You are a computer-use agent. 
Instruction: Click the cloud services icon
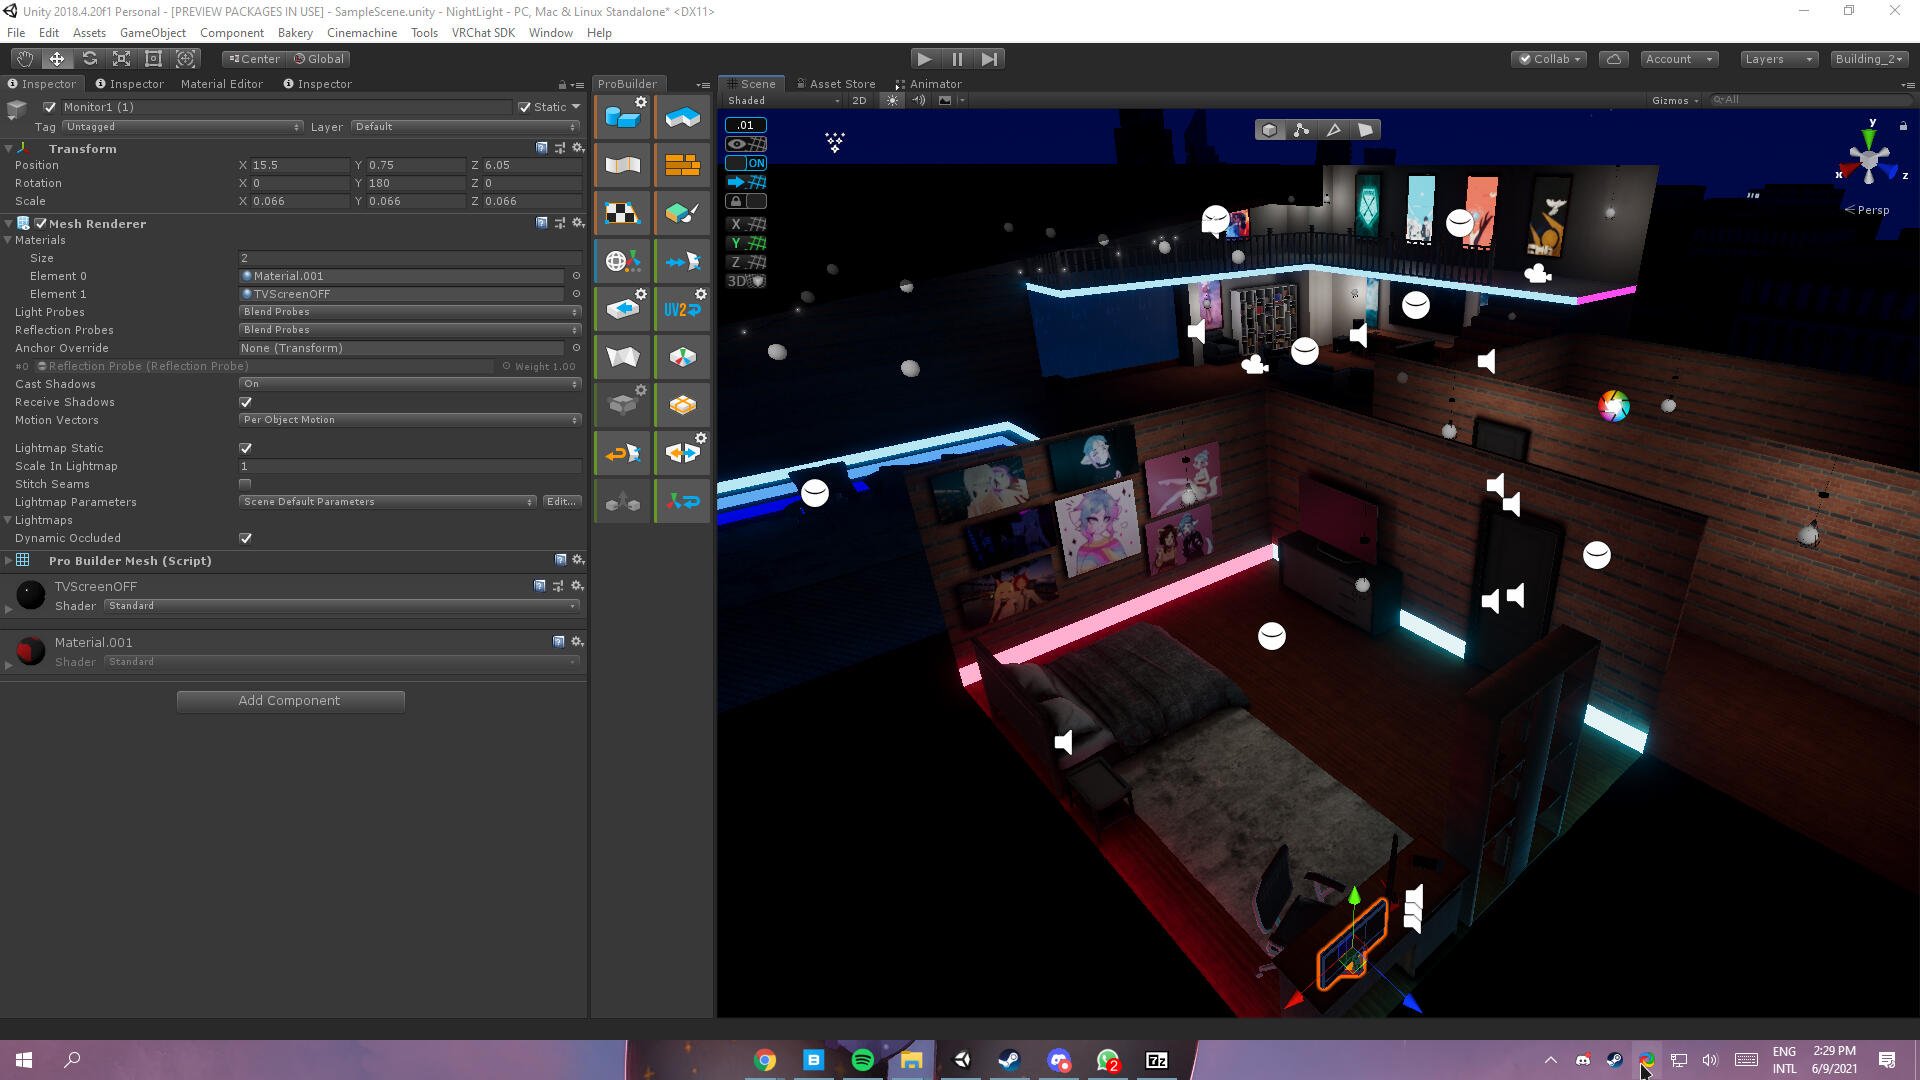(1613, 59)
